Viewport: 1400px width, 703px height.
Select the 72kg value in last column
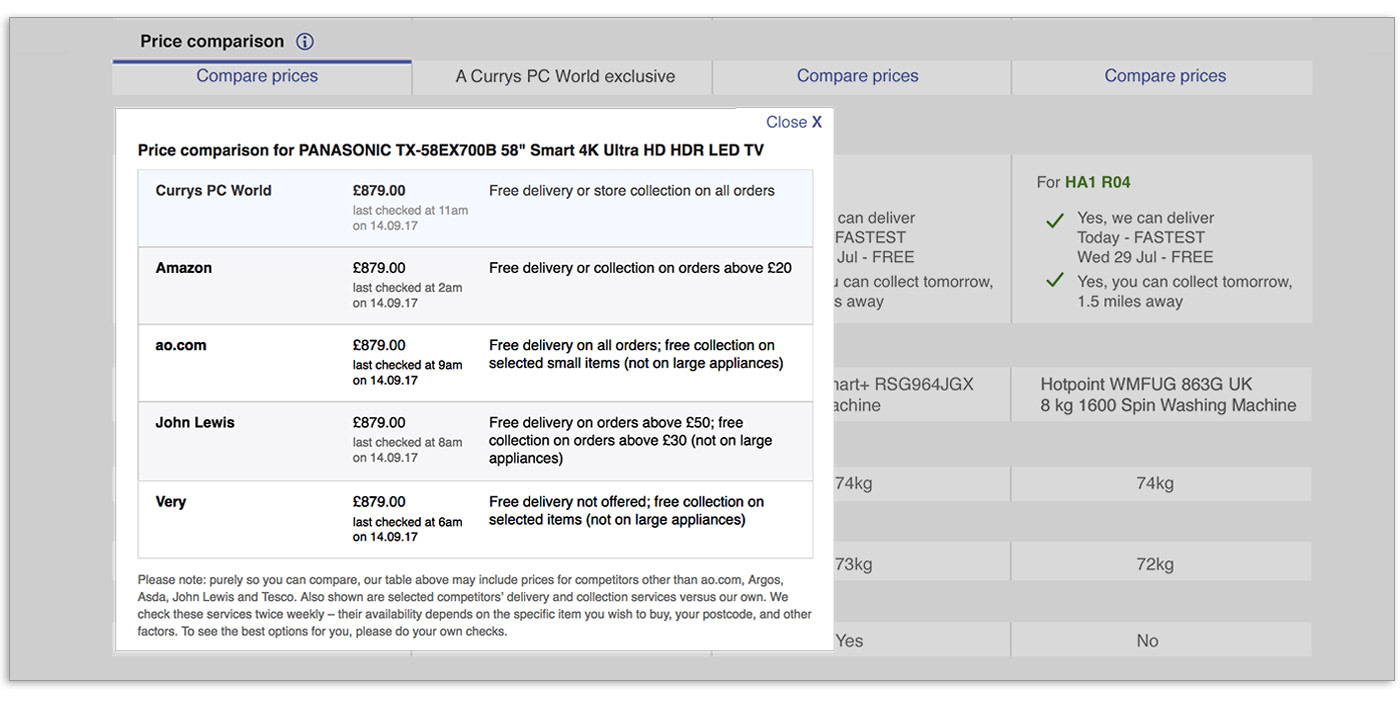pos(1155,564)
